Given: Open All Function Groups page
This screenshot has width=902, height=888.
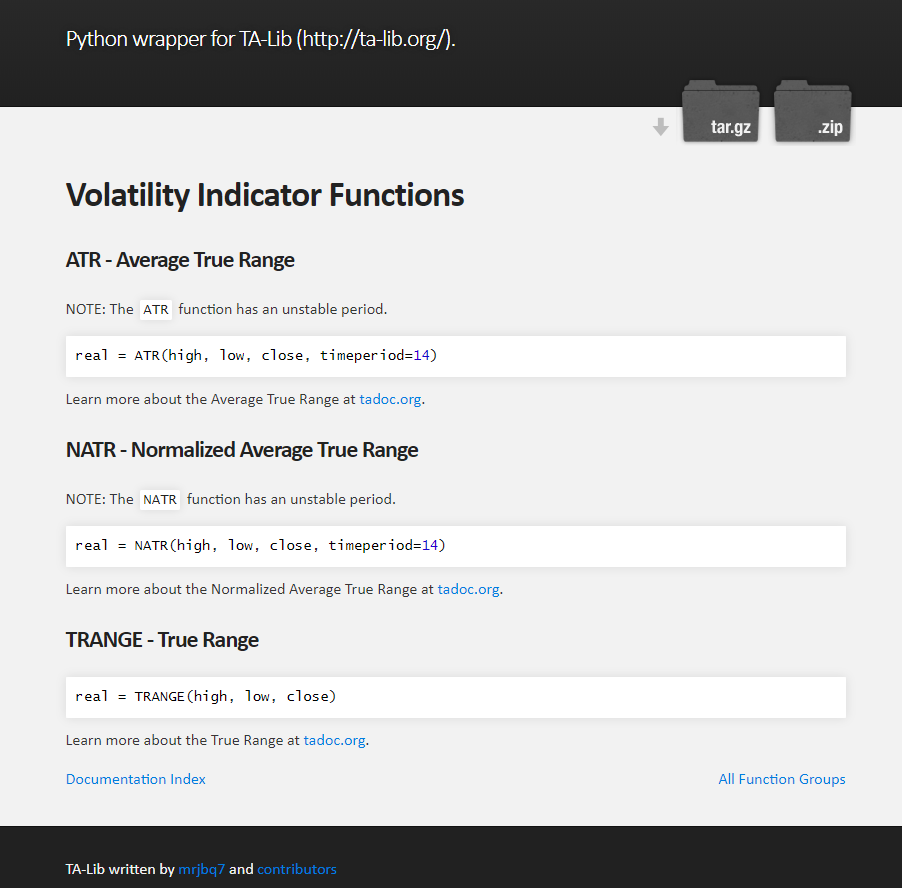Looking at the screenshot, I should pos(782,779).
